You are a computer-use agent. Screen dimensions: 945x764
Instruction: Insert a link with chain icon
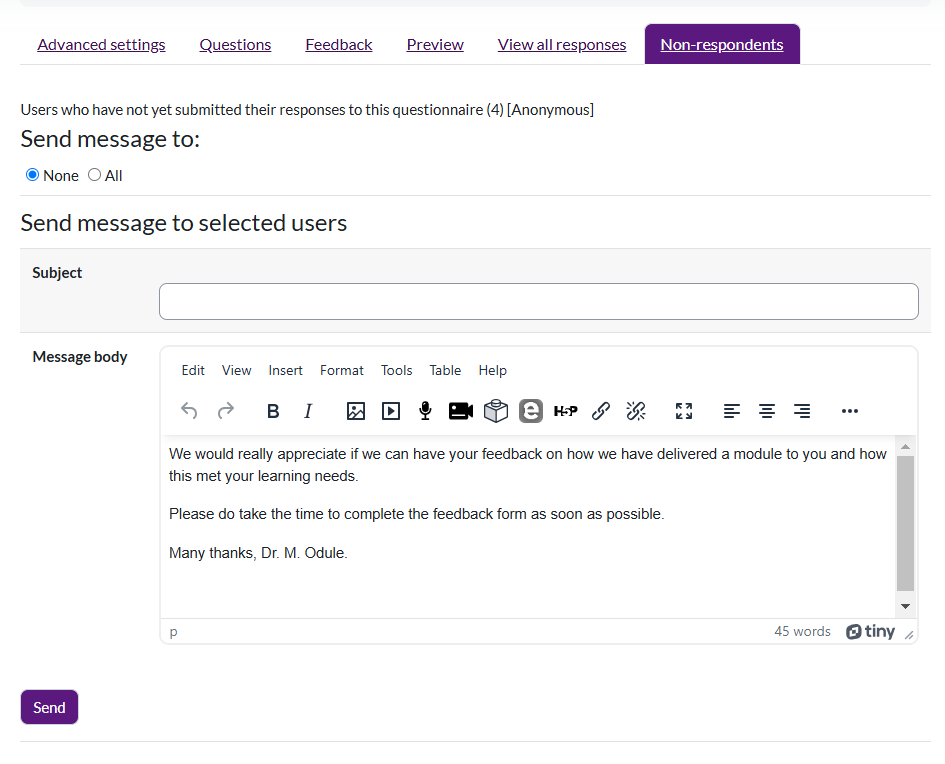[x=600, y=411]
